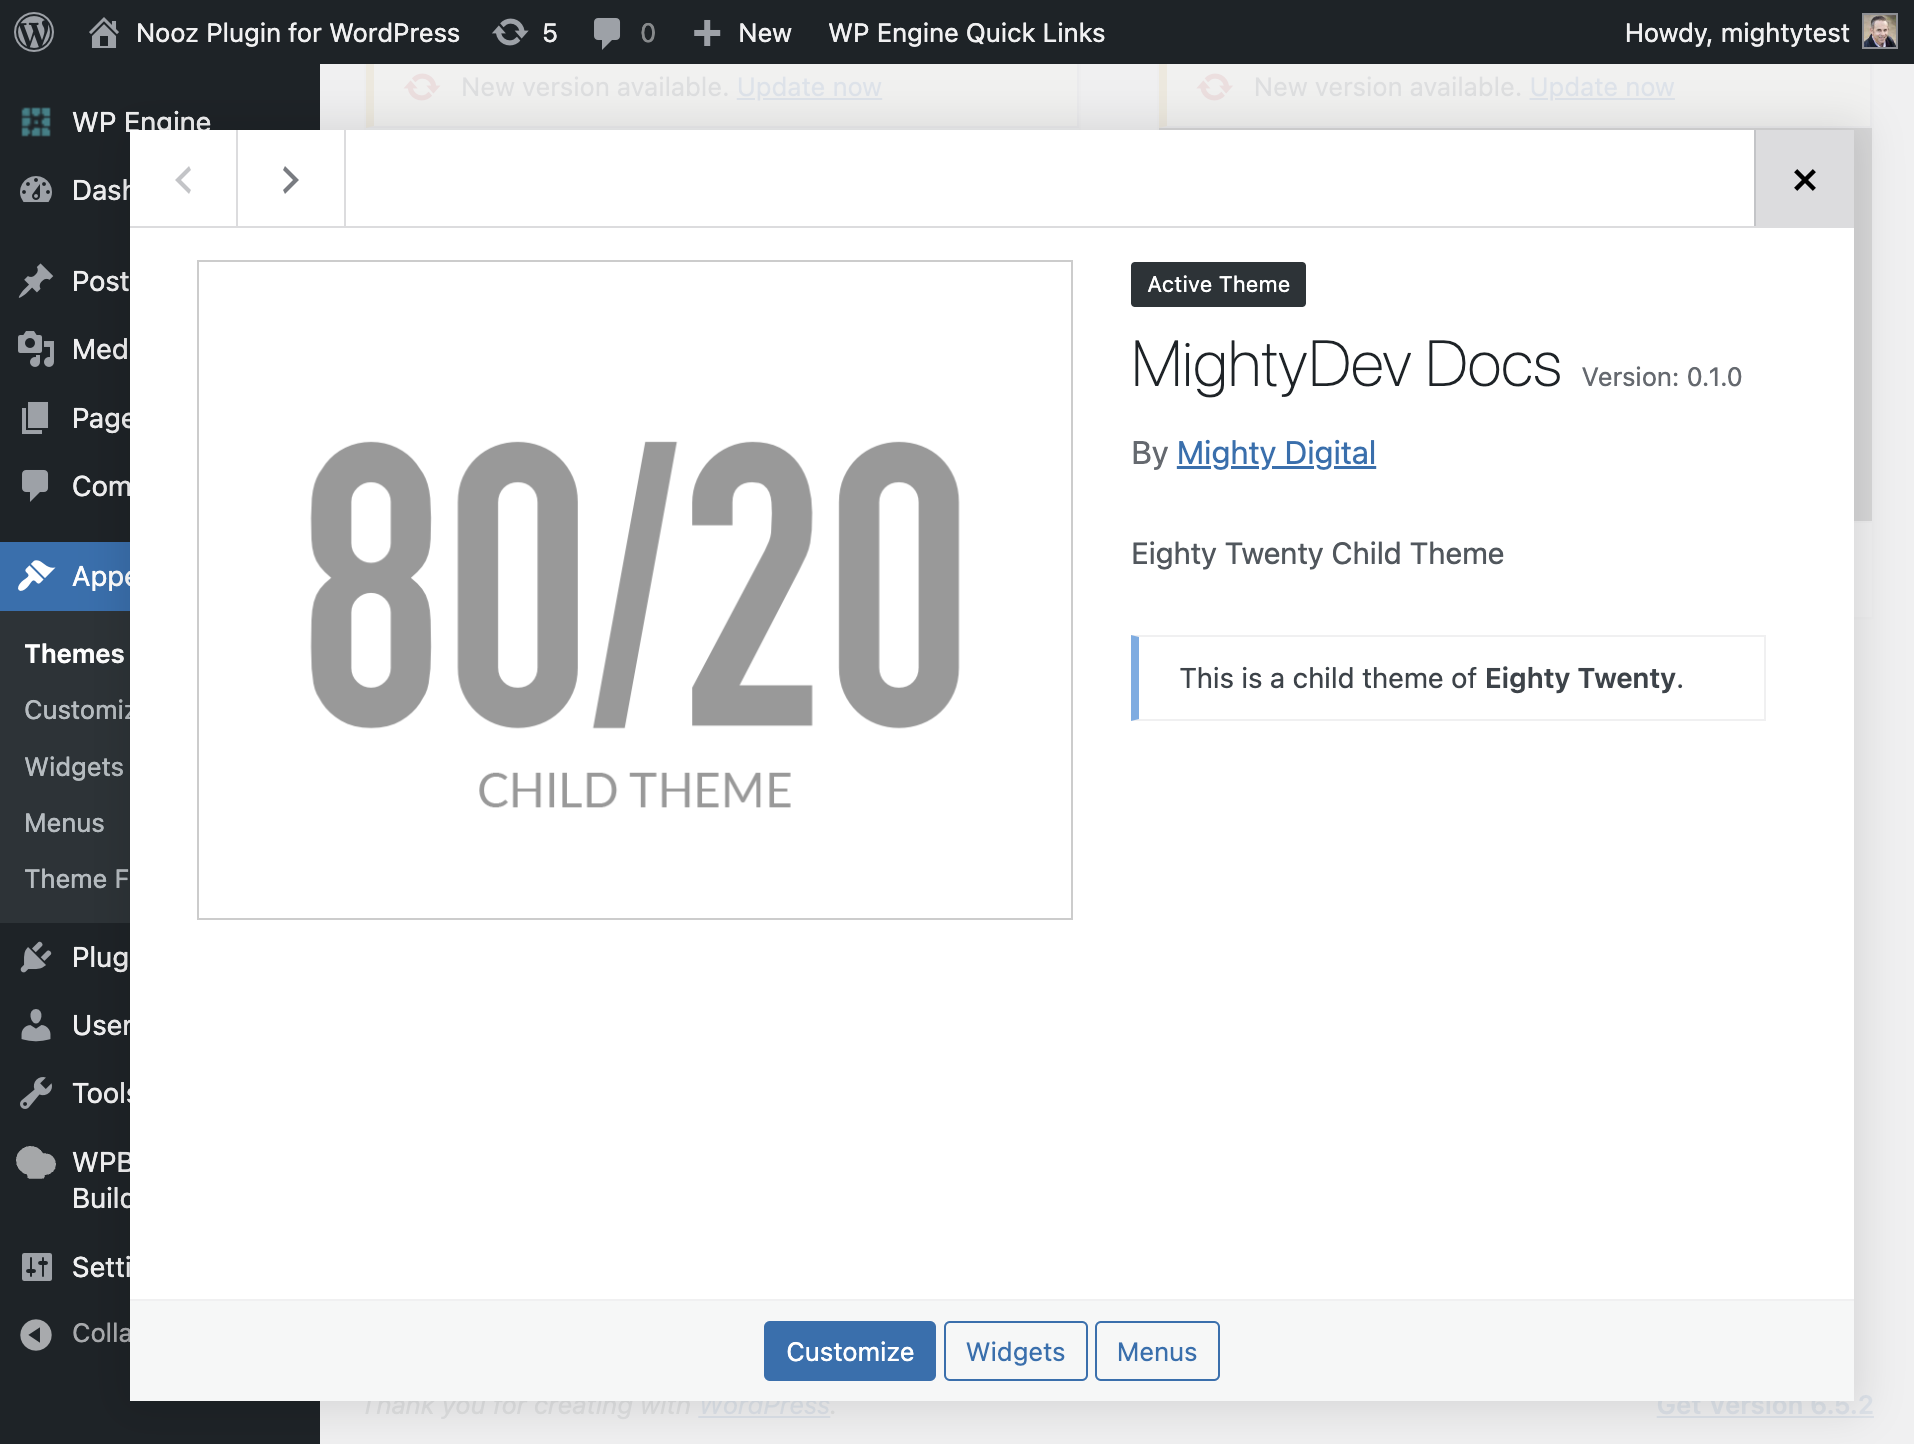Click the theme overlay vertical scrollbar
This screenshot has height=1444, width=1914.
pyautogui.click(x=1863, y=325)
